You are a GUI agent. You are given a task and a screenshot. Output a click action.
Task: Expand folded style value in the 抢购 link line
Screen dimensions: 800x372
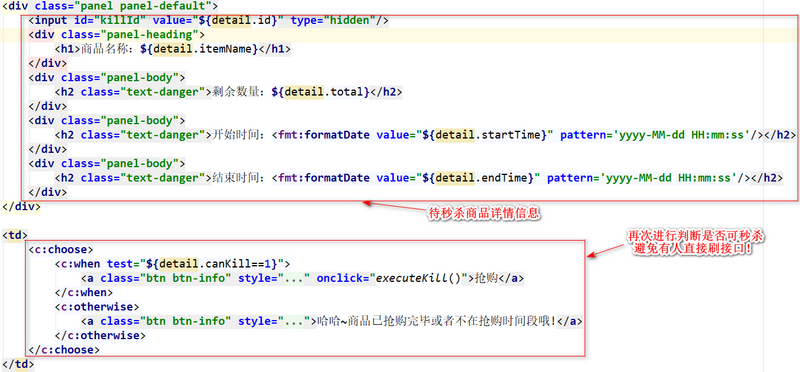295,279
